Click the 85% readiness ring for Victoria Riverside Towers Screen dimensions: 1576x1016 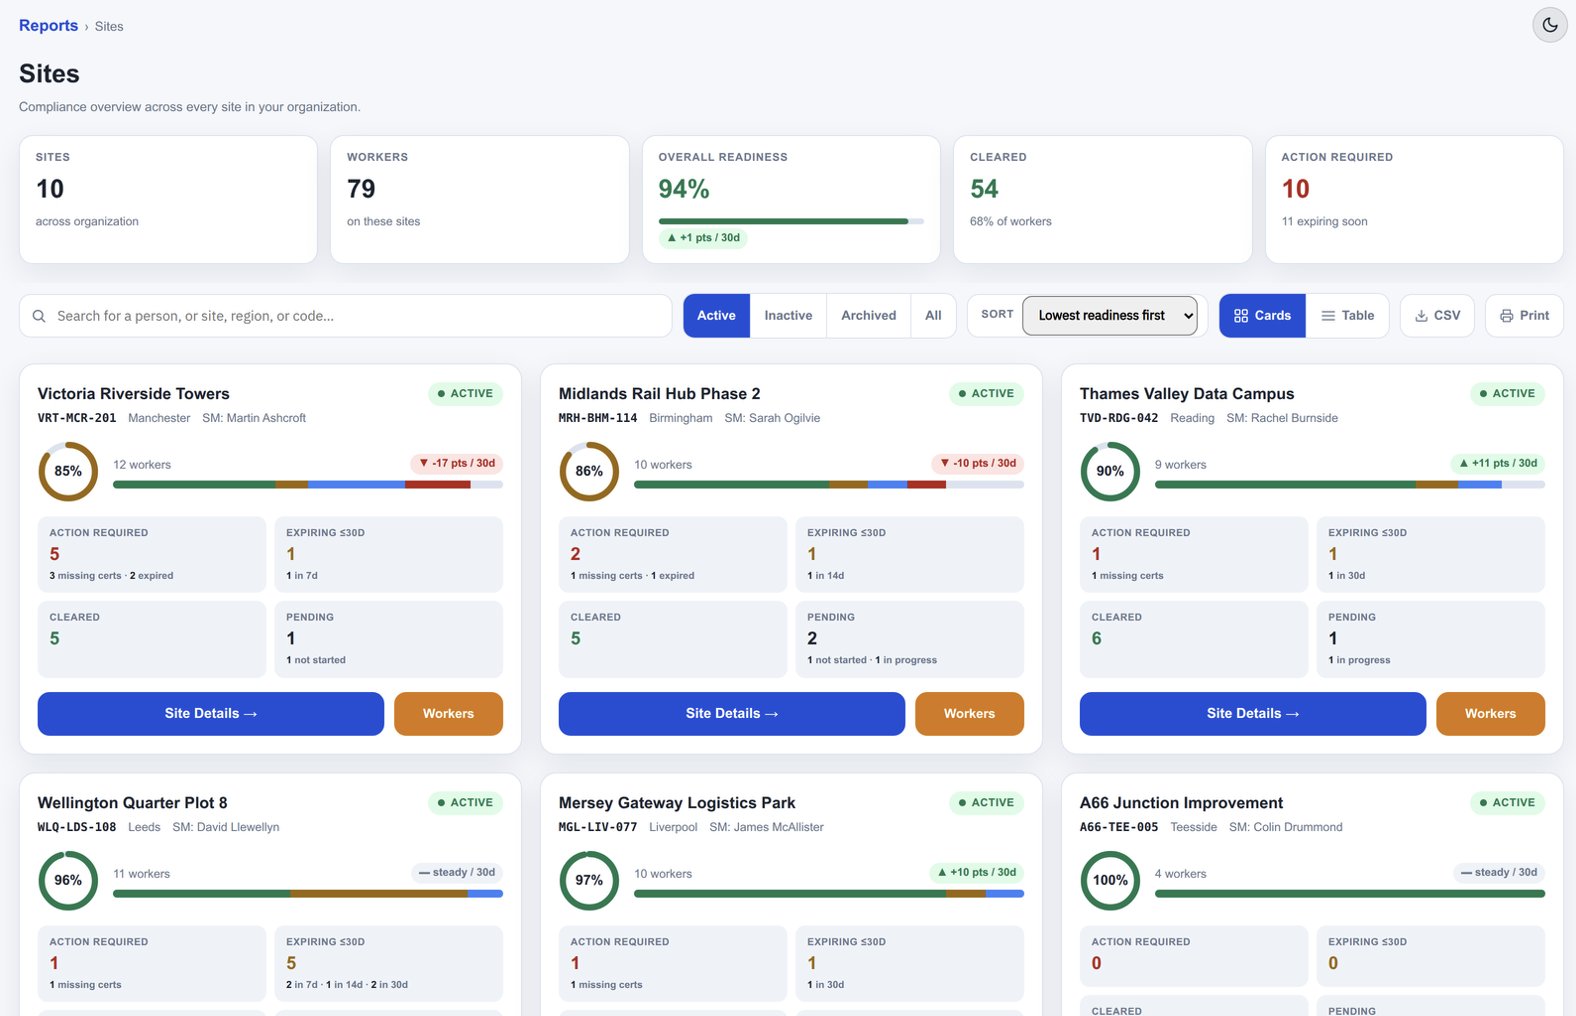(68, 471)
